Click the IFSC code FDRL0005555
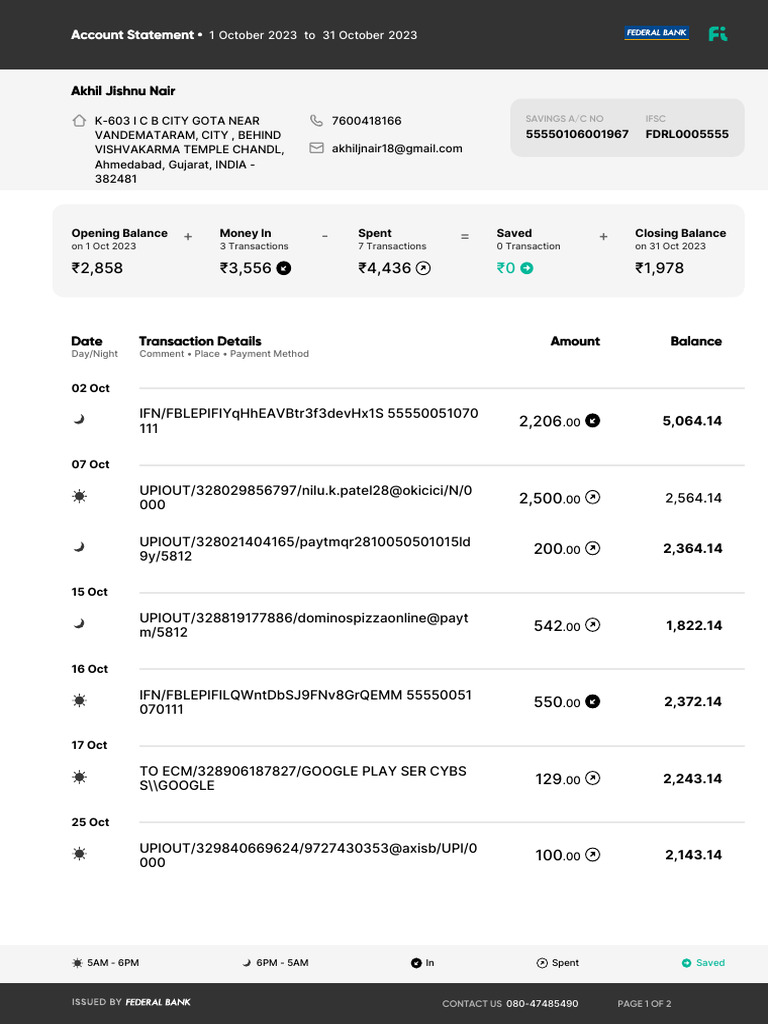This screenshot has height=1024, width=768. tap(687, 134)
